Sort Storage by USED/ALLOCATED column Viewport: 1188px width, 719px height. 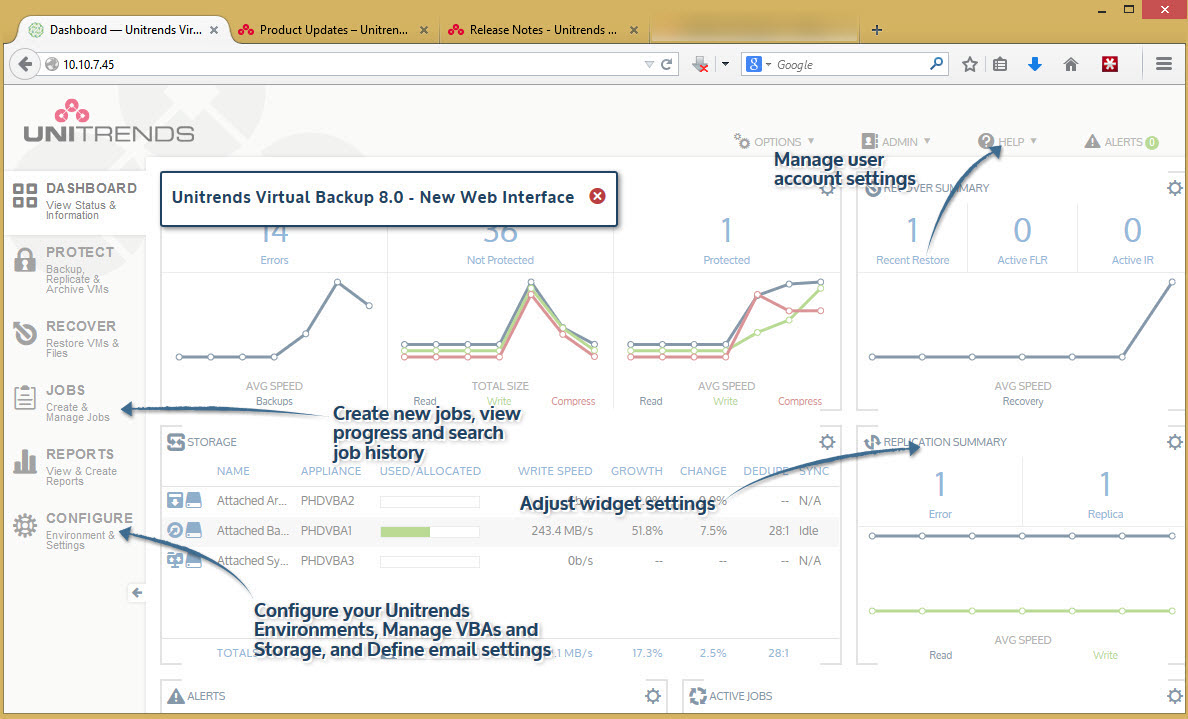click(430, 470)
